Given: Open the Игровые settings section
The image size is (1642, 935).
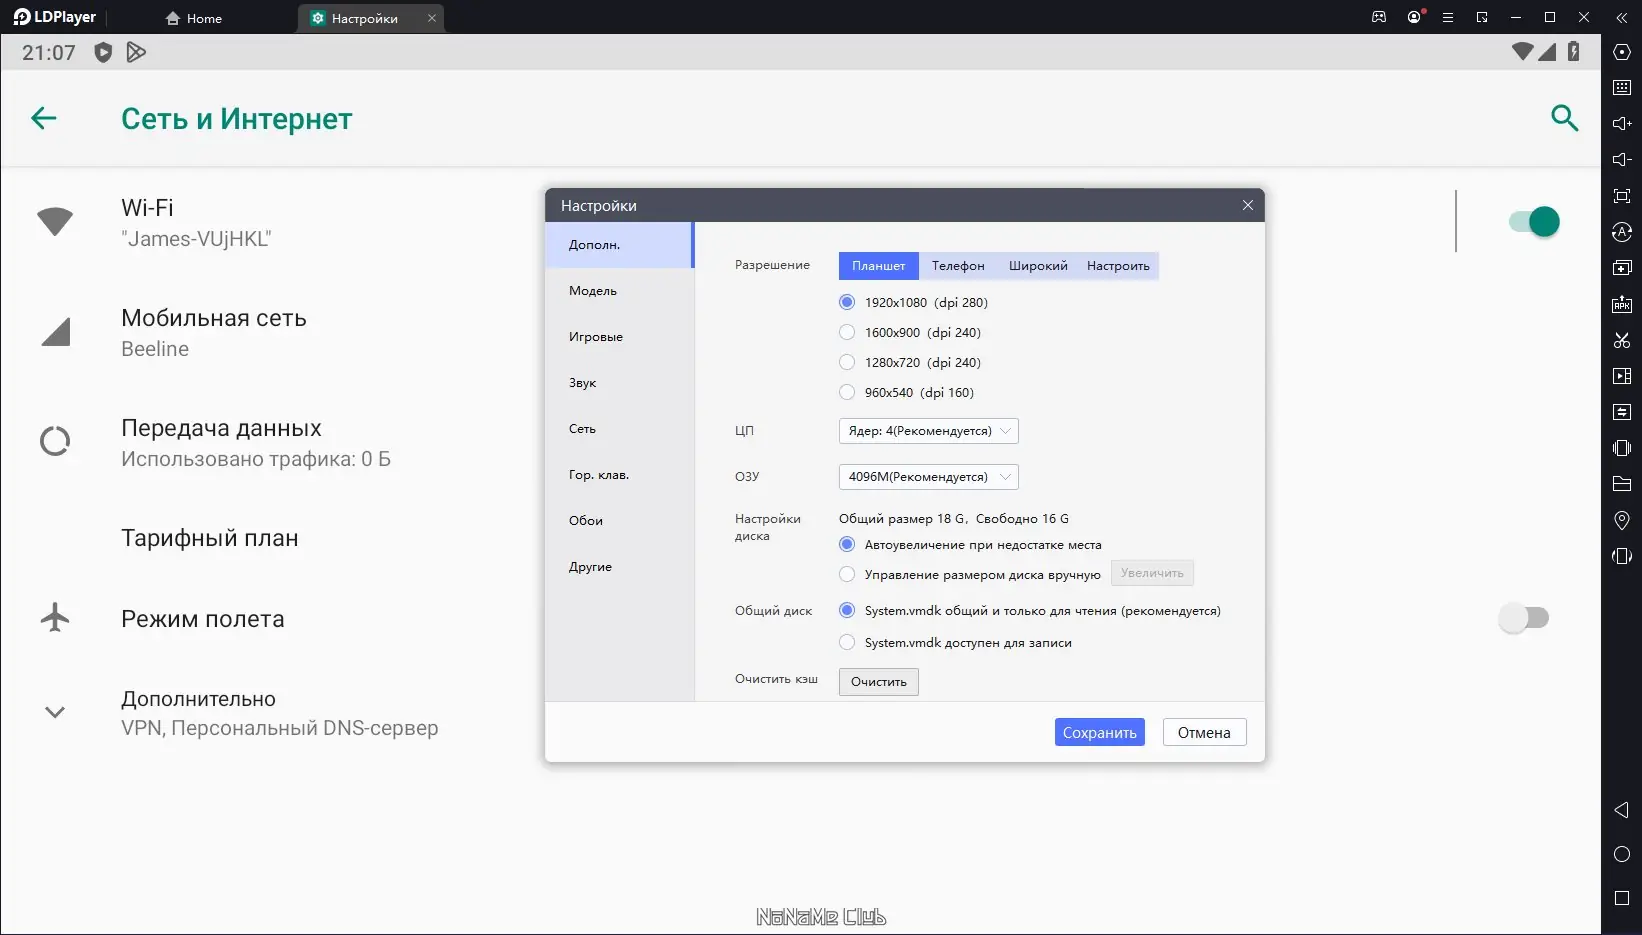Looking at the screenshot, I should tap(619, 337).
